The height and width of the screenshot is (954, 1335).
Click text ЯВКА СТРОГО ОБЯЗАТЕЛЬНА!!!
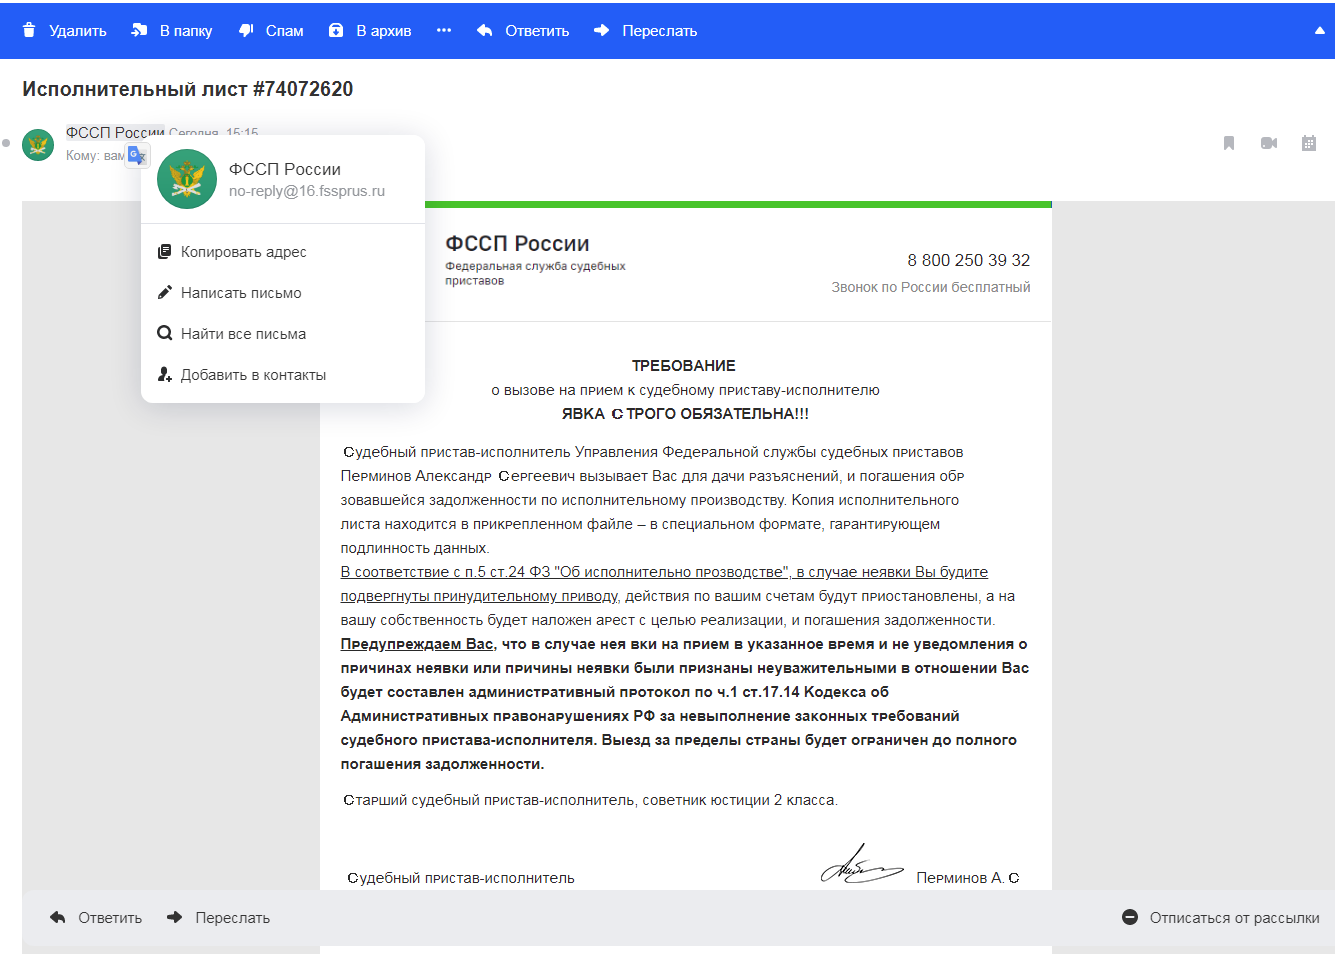coord(685,414)
